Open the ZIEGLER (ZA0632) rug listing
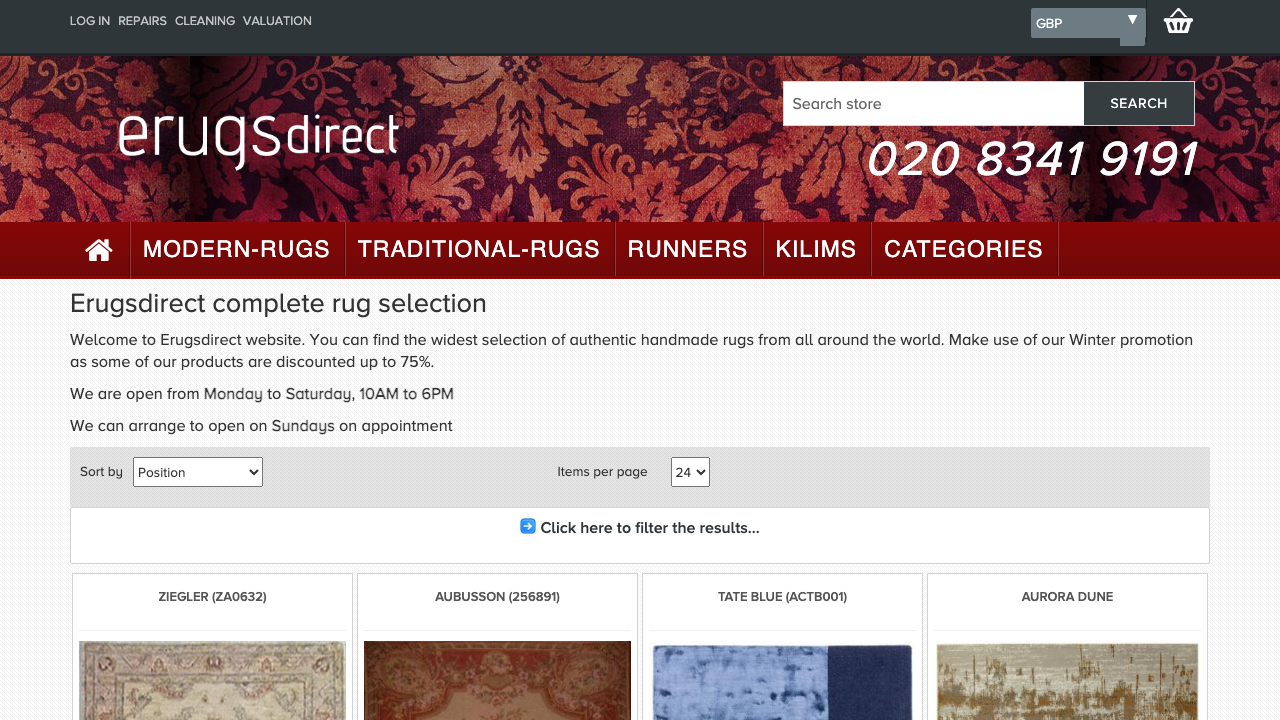1280x720 pixels. pyautogui.click(x=212, y=596)
